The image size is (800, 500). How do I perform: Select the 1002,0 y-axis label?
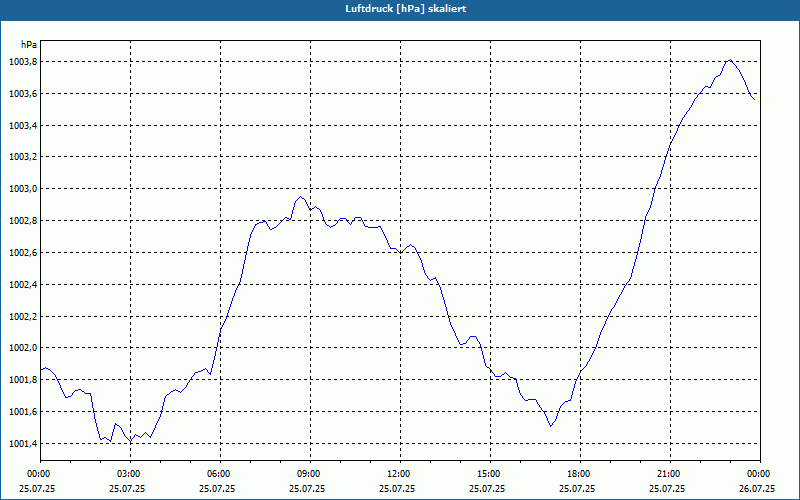pyautogui.click(x=22, y=348)
